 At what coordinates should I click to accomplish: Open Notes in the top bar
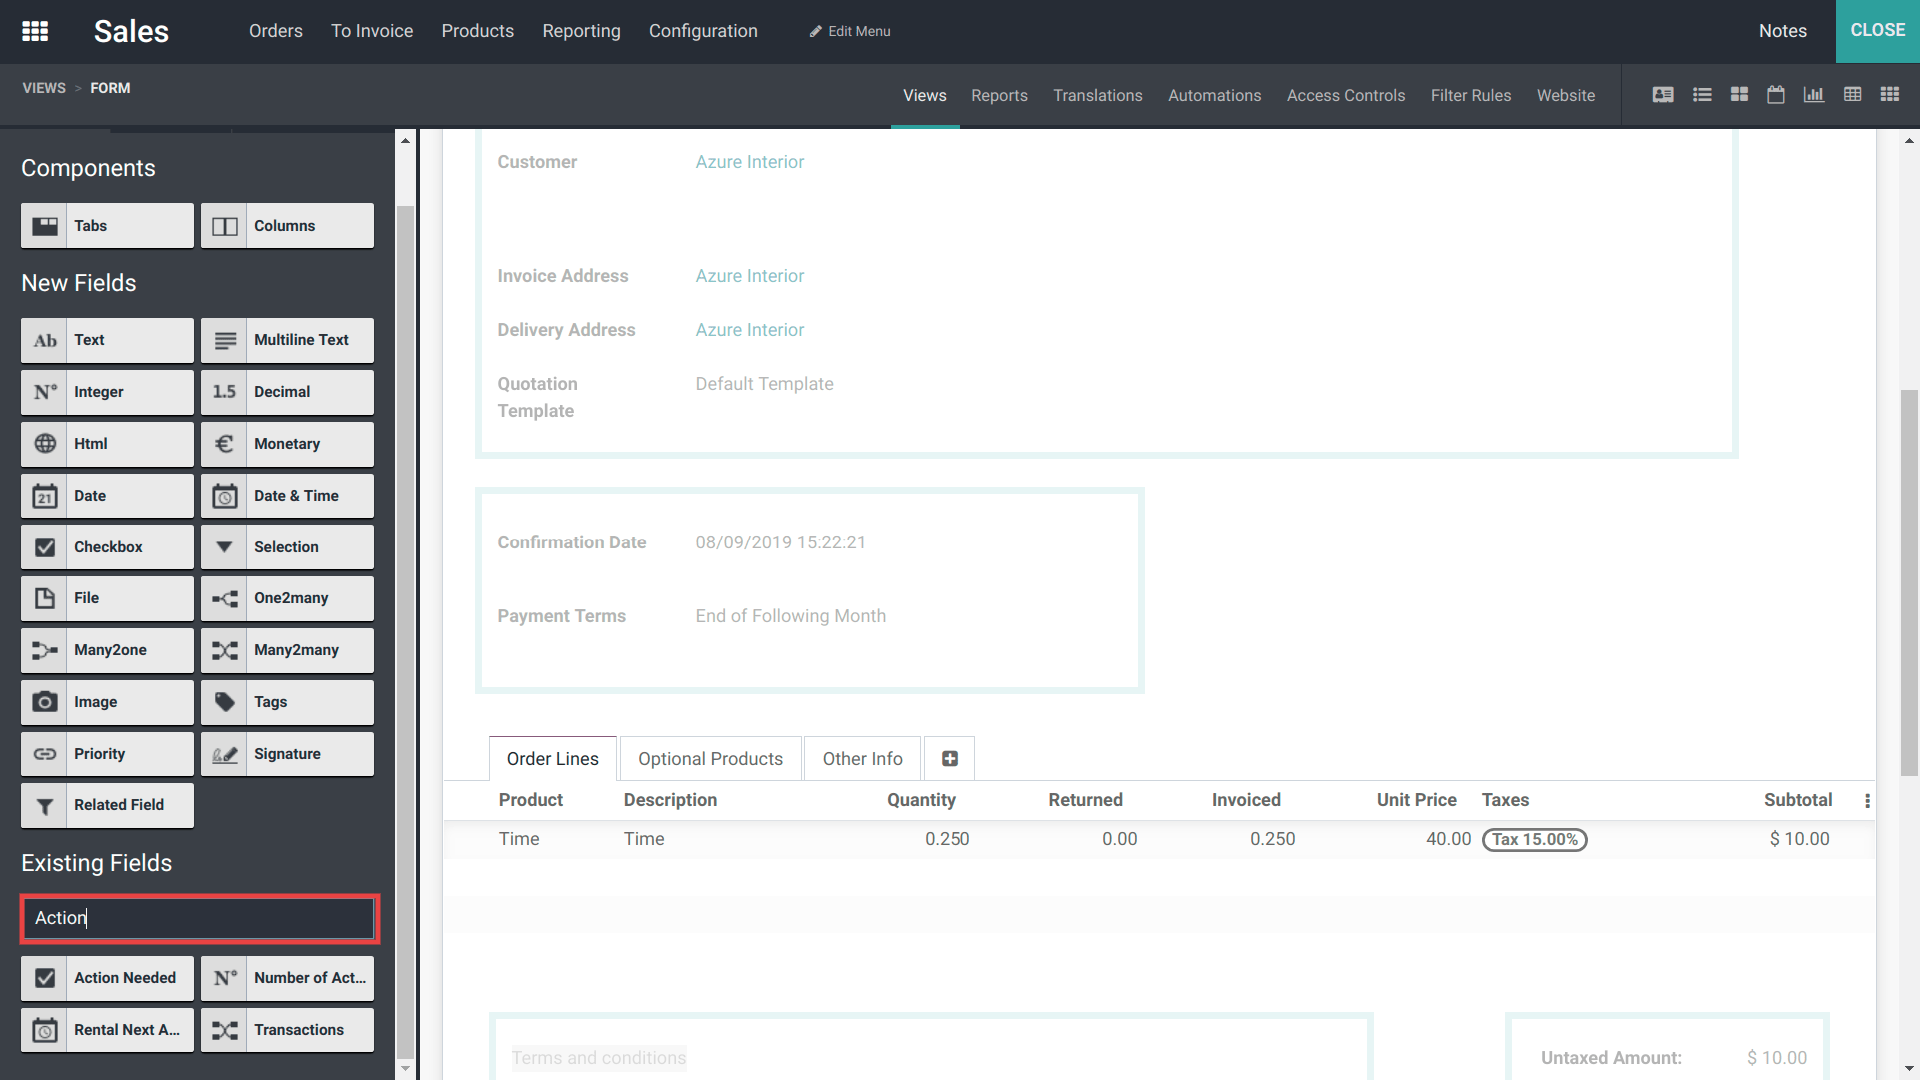point(1783,31)
